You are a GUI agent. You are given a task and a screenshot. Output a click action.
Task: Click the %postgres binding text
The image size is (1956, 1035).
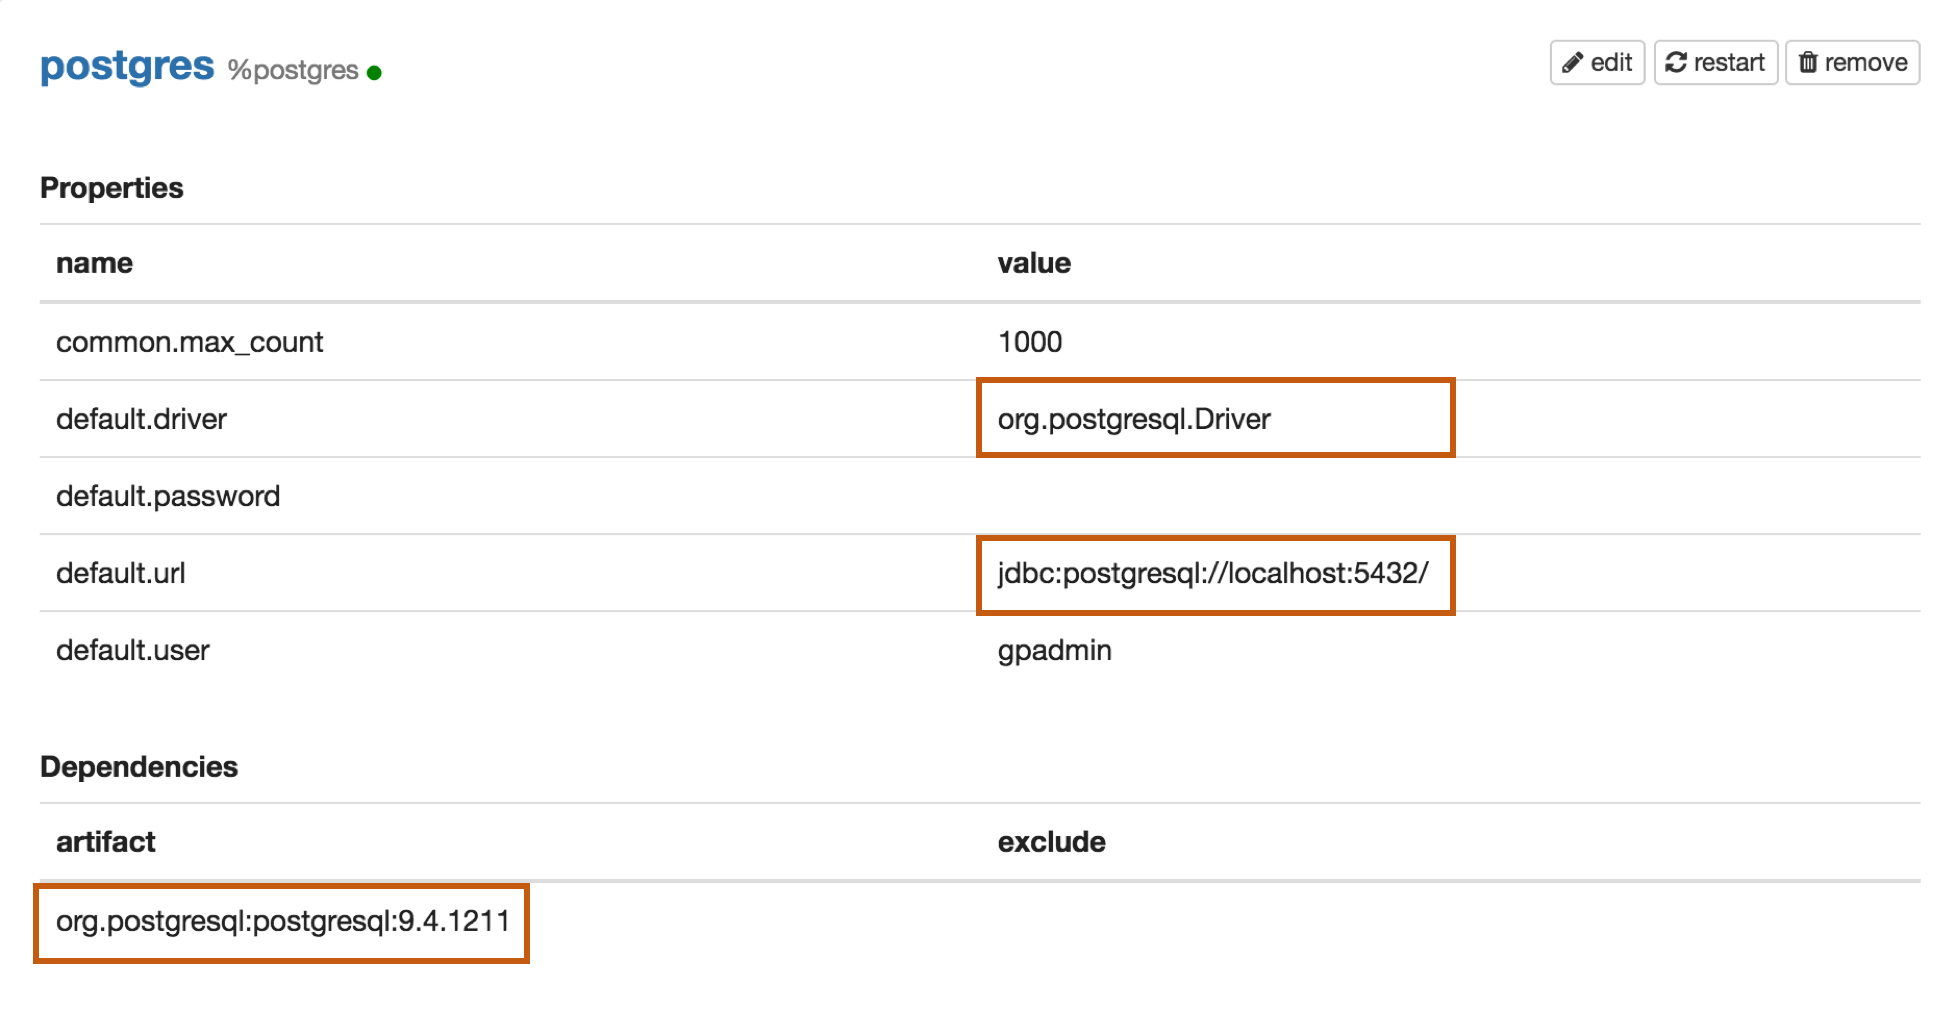[293, 70]
